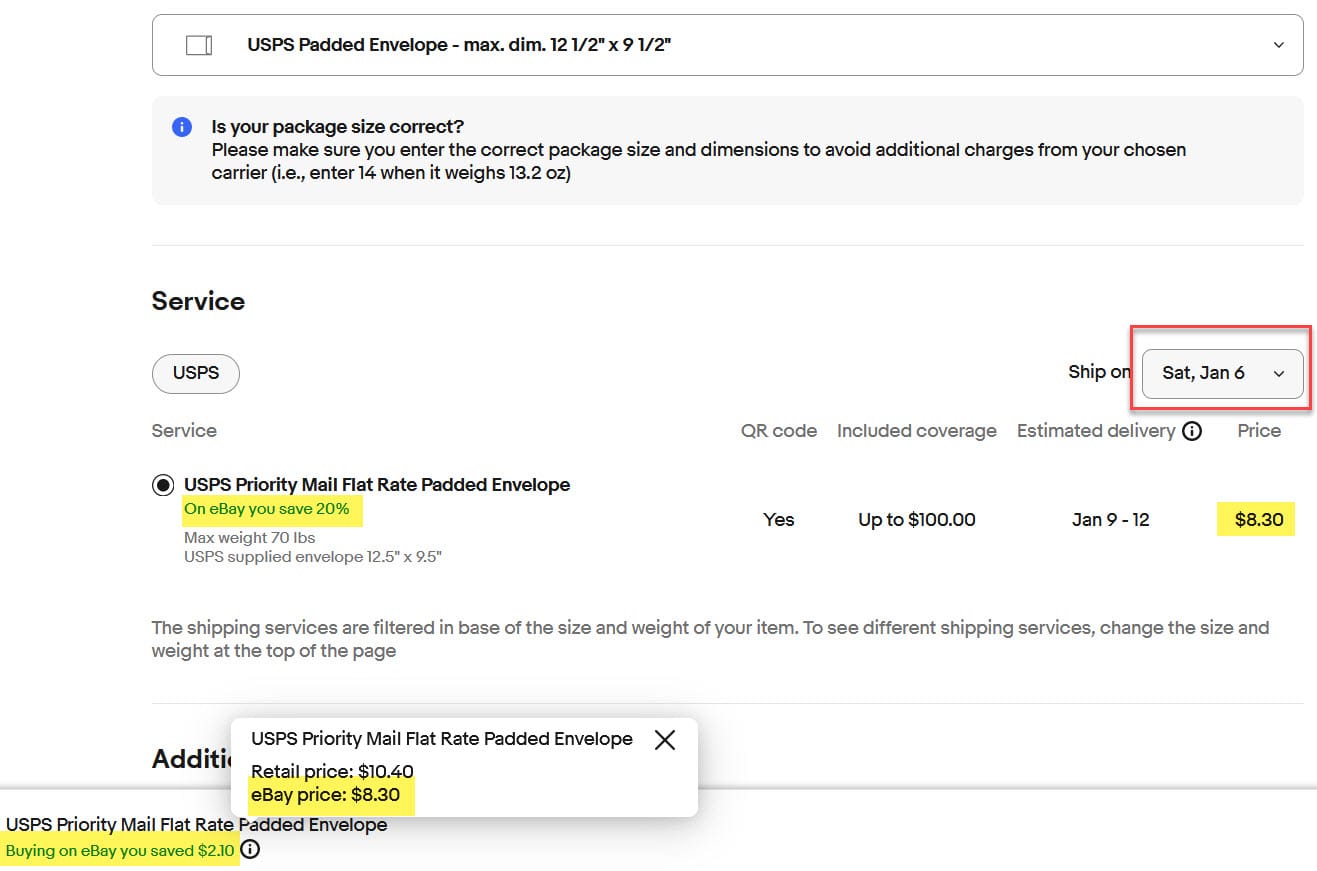
Task: Click 'eBay price: $8.30' in popup
Action: (x=326, y=796)
